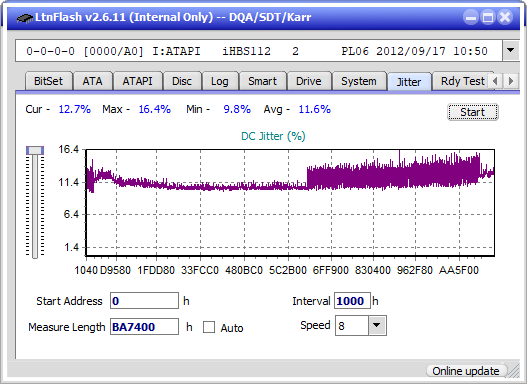Click the Avg value 11.6%

[315, 109]
